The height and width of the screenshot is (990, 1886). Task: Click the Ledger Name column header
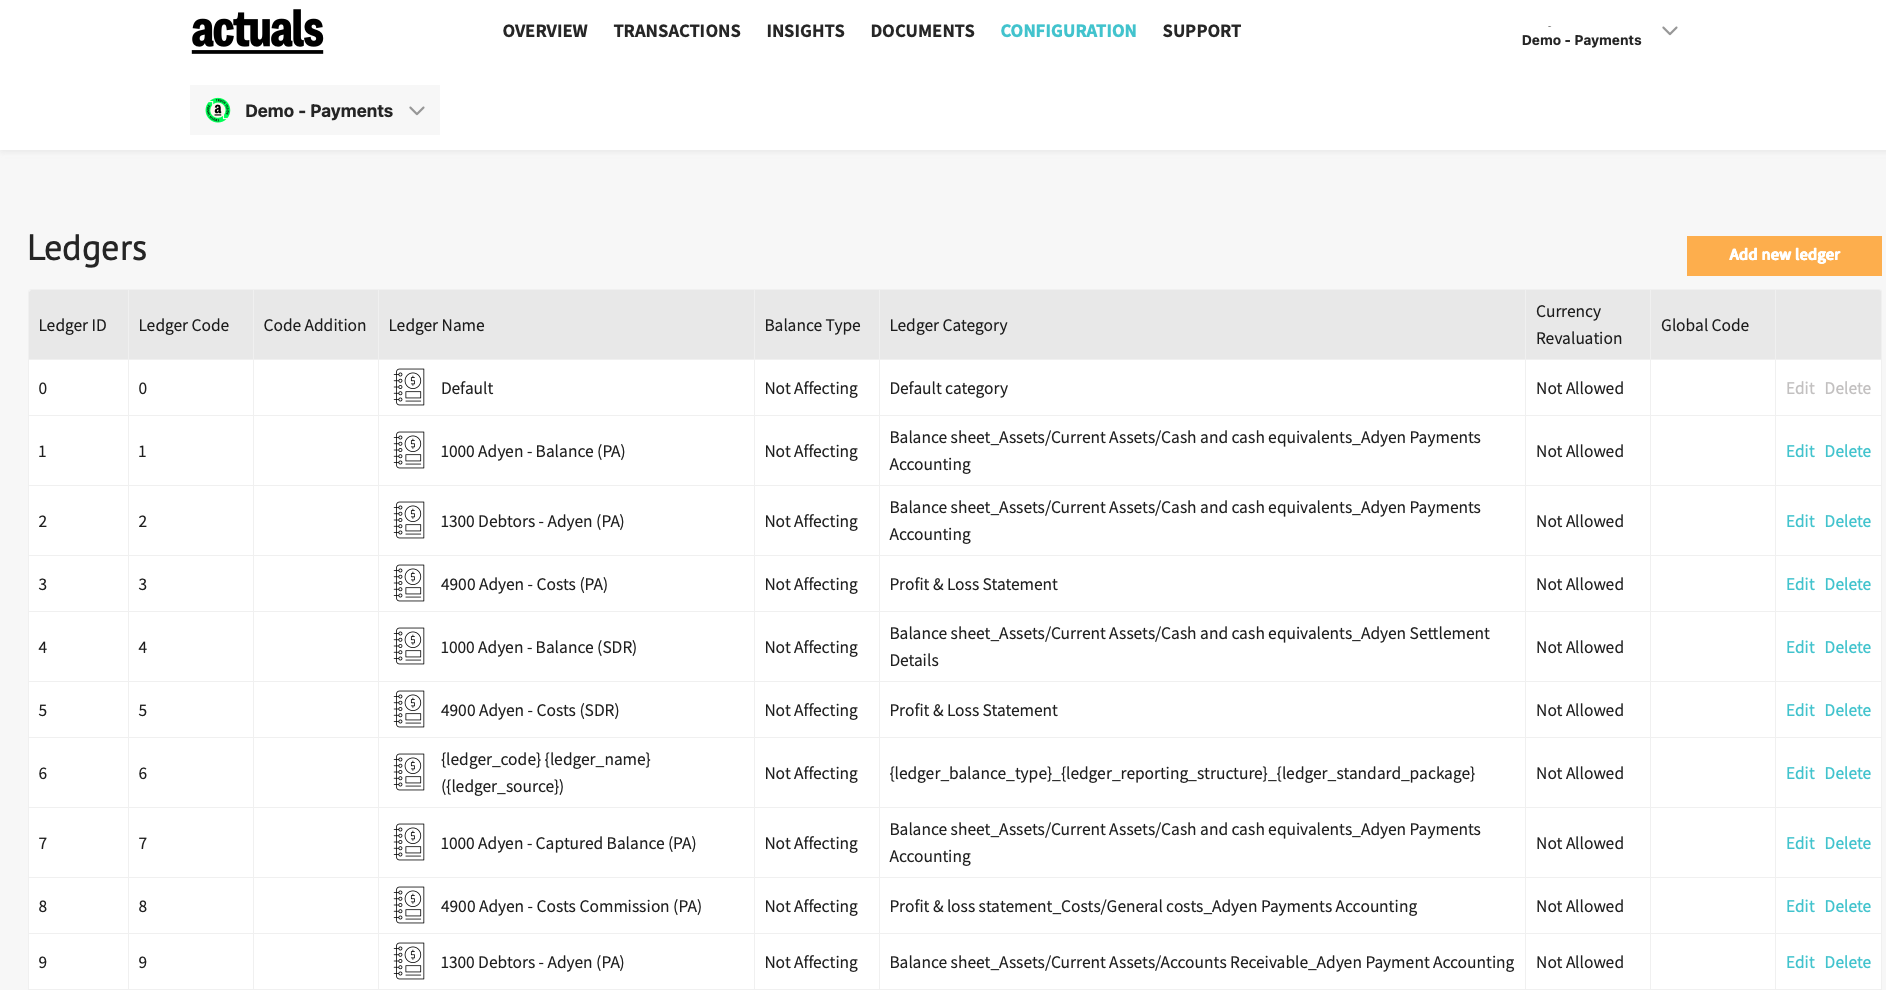tap(436, 325)
